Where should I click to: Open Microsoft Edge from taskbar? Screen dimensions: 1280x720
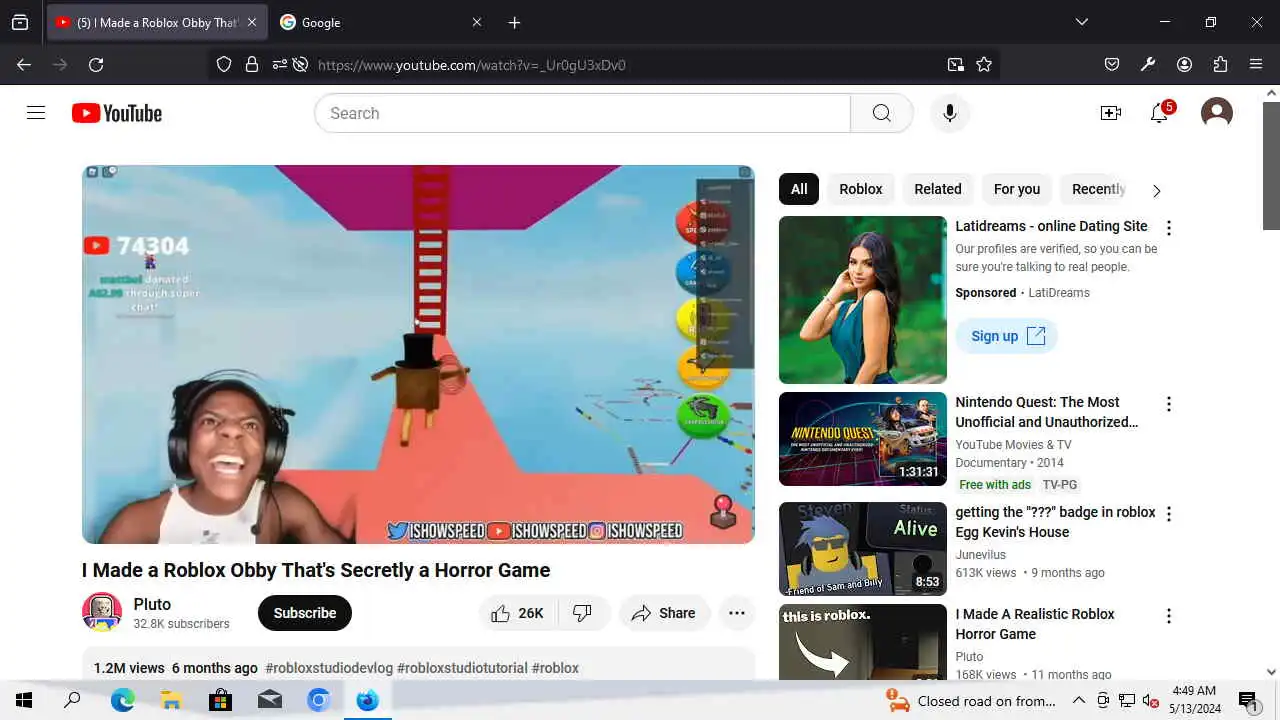[x=122, y=700]
